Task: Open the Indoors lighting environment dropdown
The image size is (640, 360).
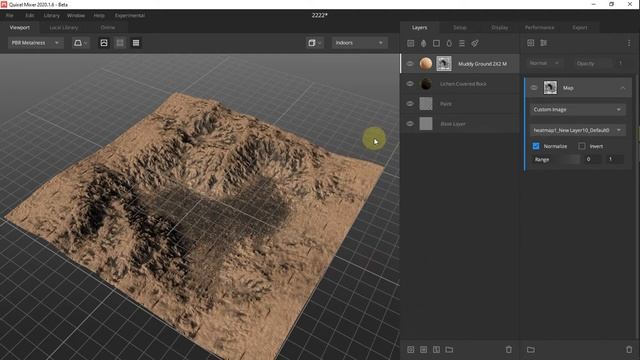Action: (x=359, y=43)
